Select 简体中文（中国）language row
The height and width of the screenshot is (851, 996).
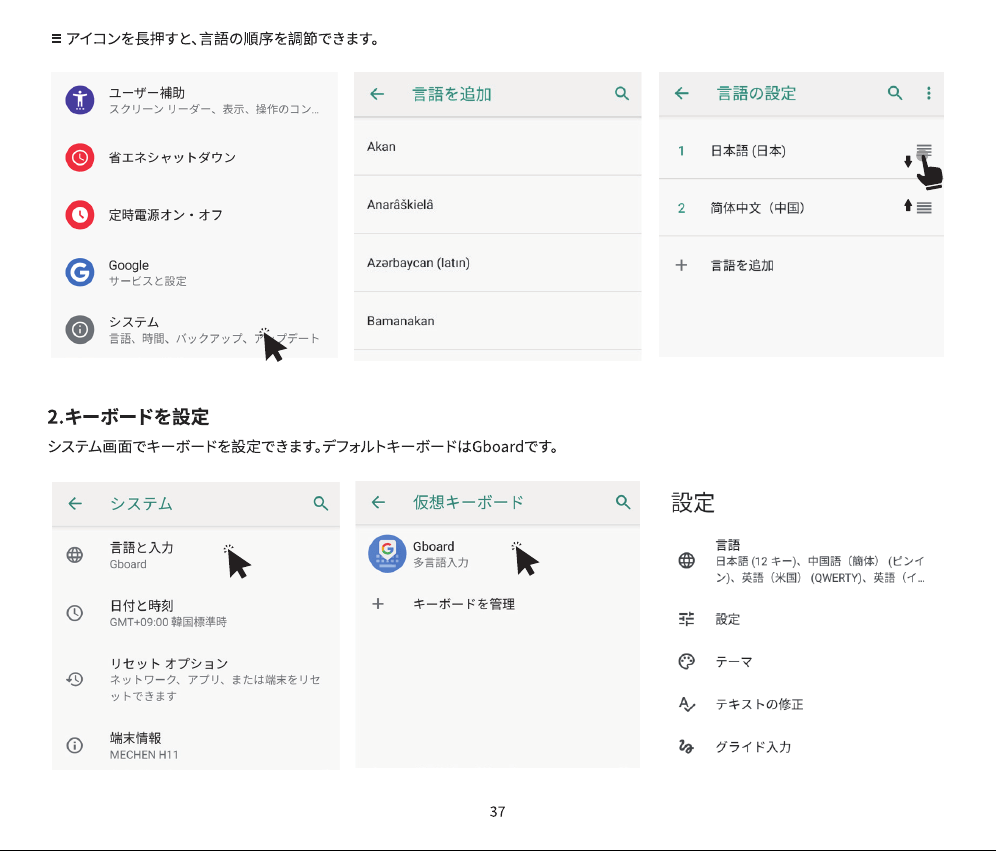(801, 208)
